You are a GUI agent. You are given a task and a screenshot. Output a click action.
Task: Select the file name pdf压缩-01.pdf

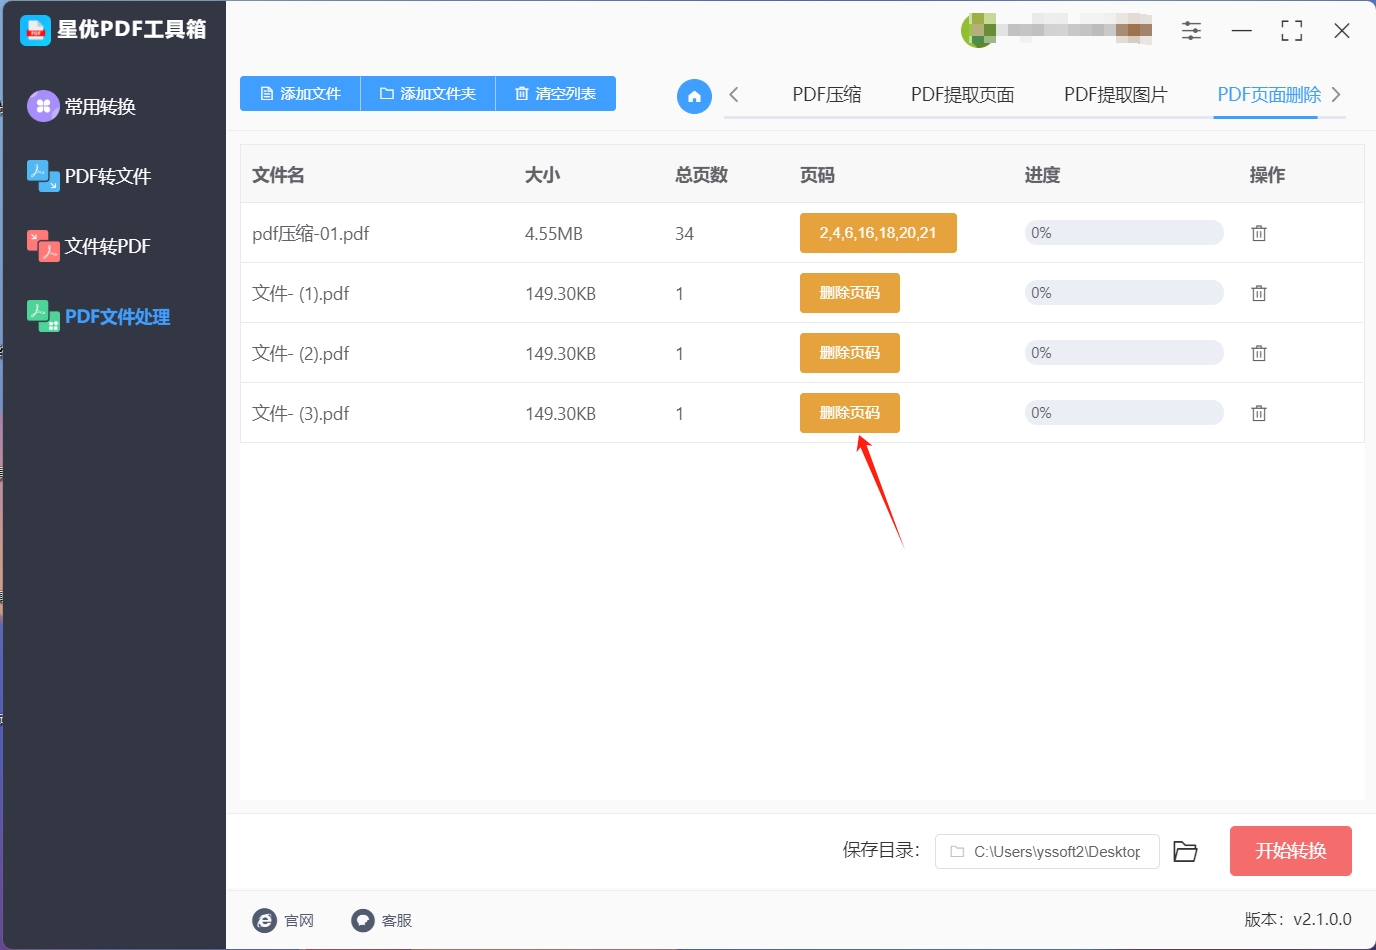(311, 234)
